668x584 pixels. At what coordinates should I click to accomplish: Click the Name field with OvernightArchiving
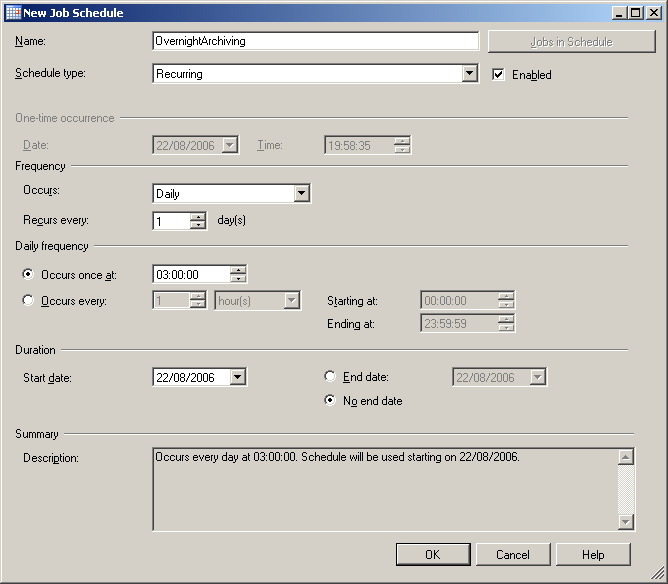click(315, 41)
